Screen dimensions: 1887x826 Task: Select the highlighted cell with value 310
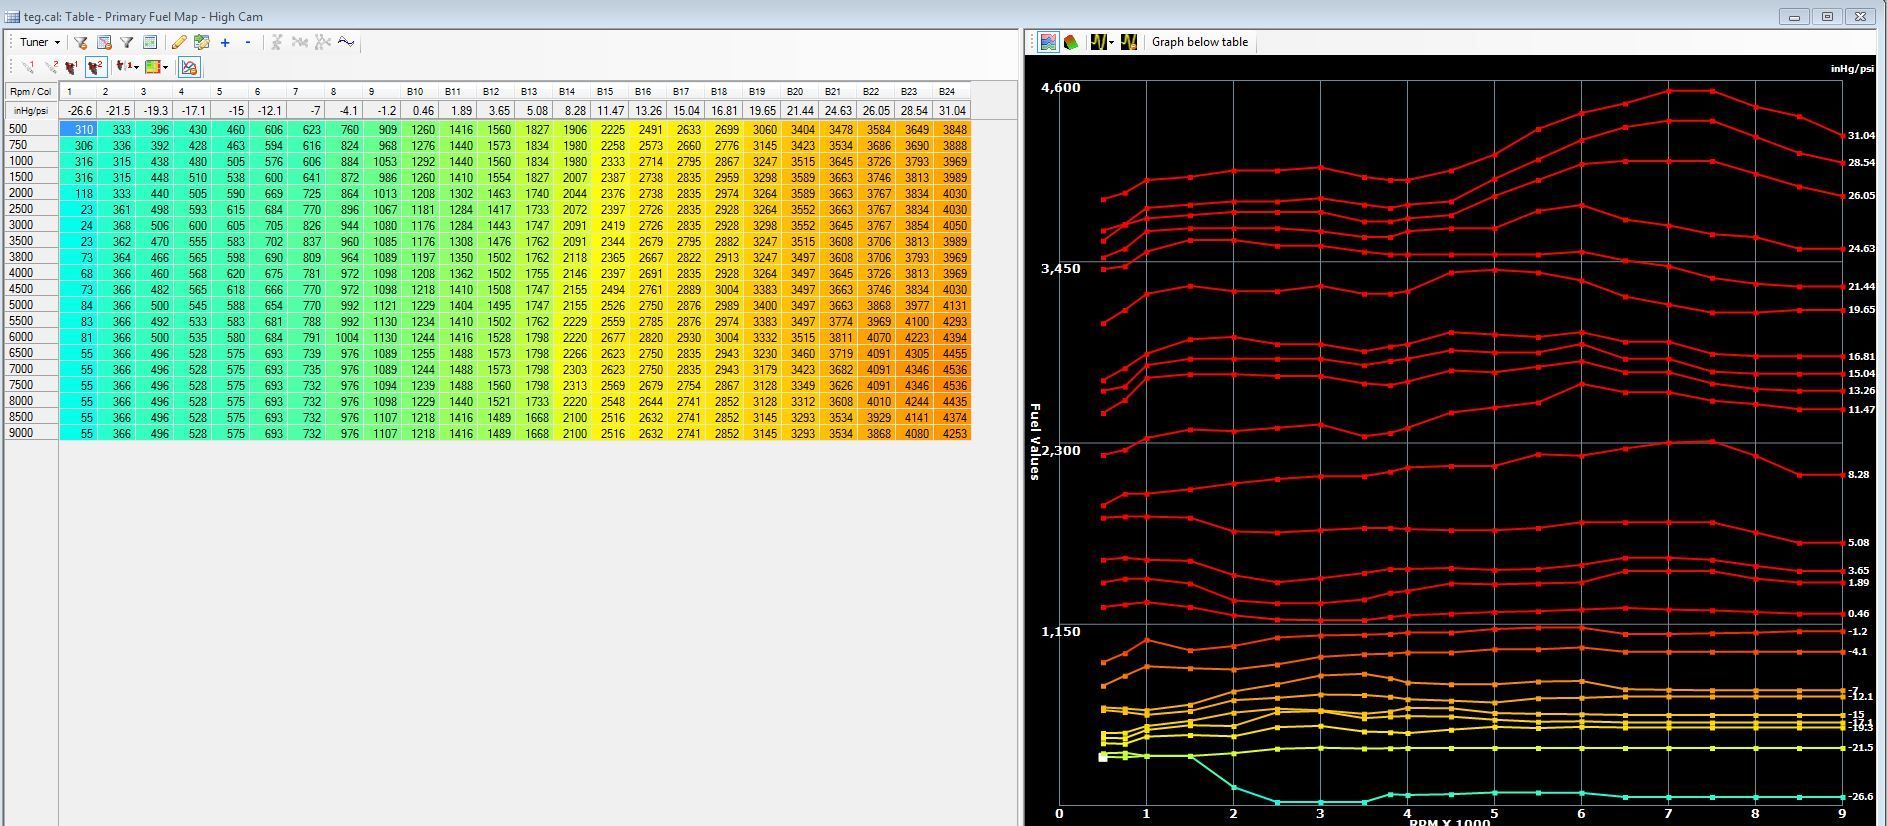pos(79,129)
